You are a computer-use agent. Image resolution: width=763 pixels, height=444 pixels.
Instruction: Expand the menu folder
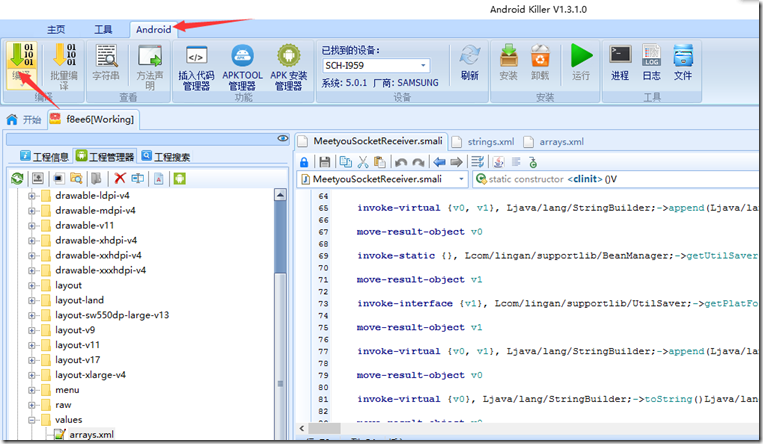(x=32, y=390)
